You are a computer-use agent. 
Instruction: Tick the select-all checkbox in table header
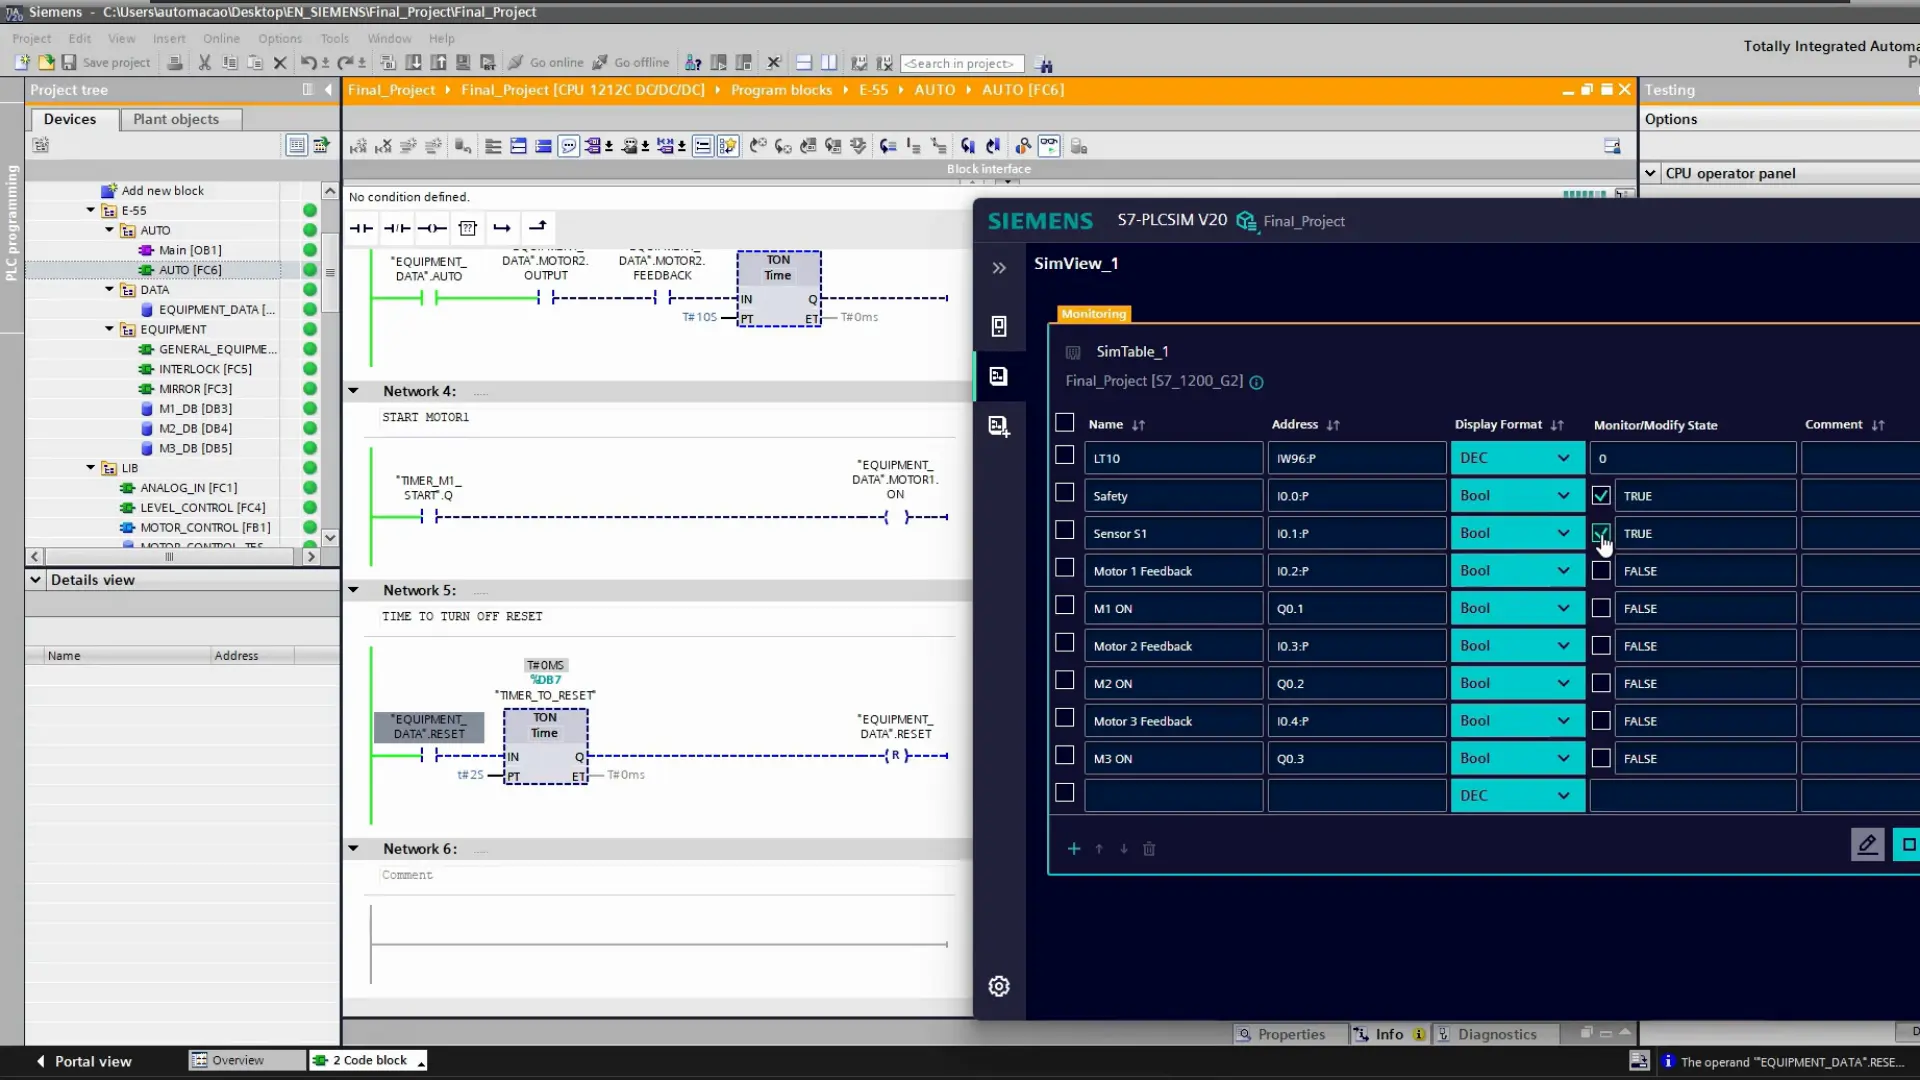pyautogui.click(x=1064, y=423)
